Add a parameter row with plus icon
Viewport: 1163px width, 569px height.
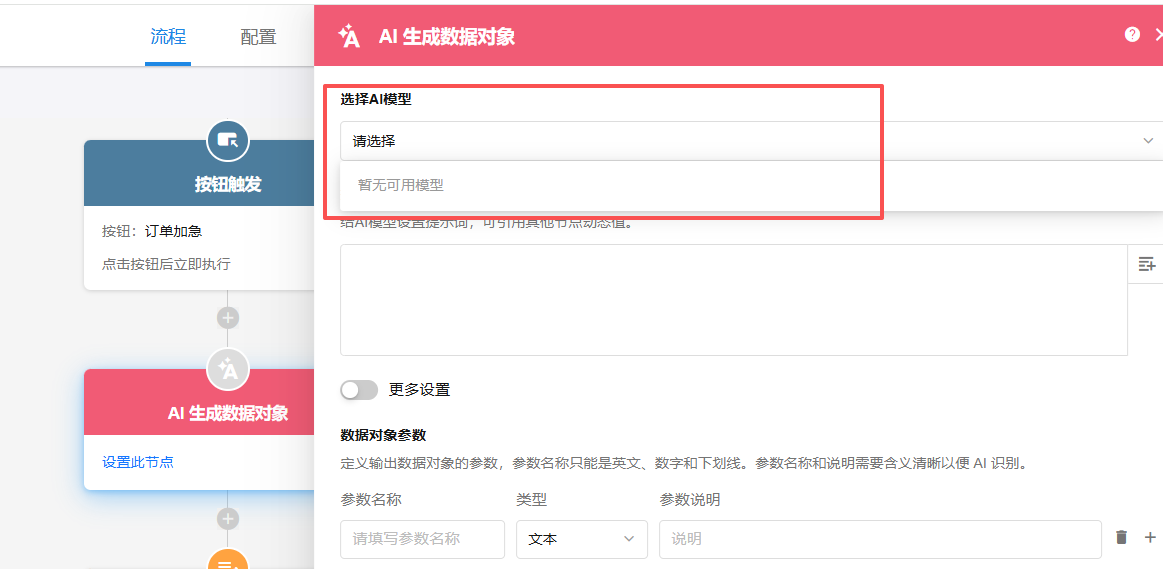point(1150,537)
